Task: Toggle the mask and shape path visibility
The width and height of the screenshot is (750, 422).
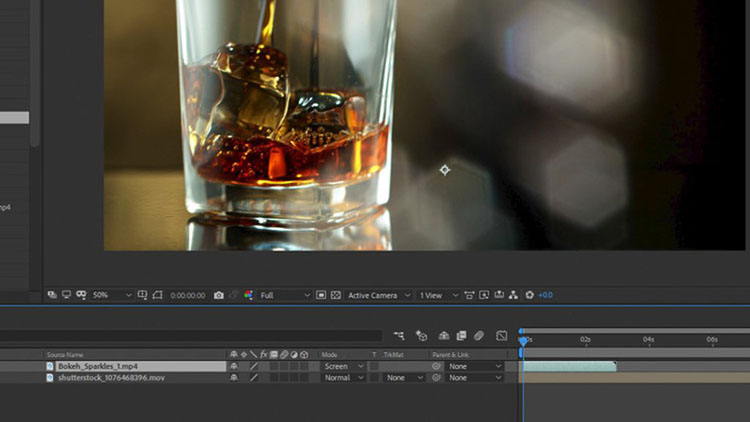Action: [82, 296]
